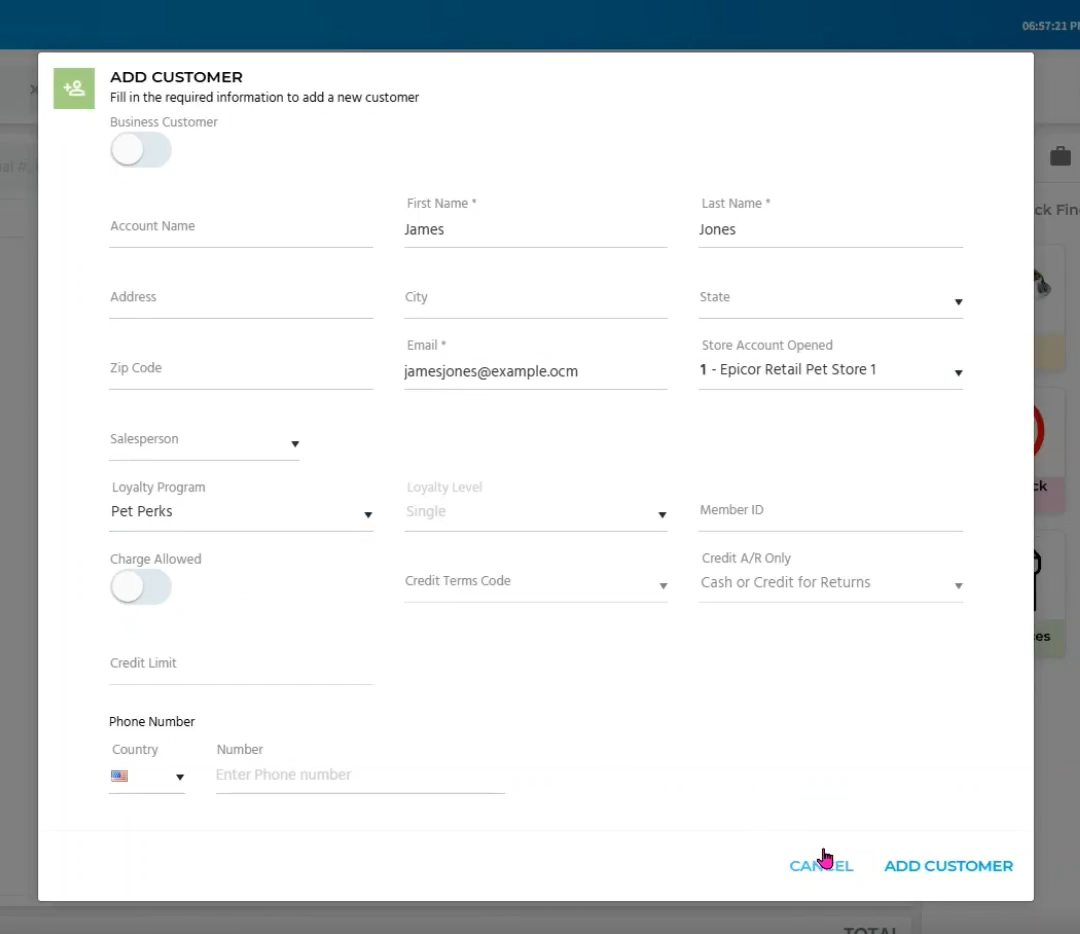Screen dimensions: 1080x934
Task: Open the phone Country code dropdown arrow
Action: click(x=180, y=777)
